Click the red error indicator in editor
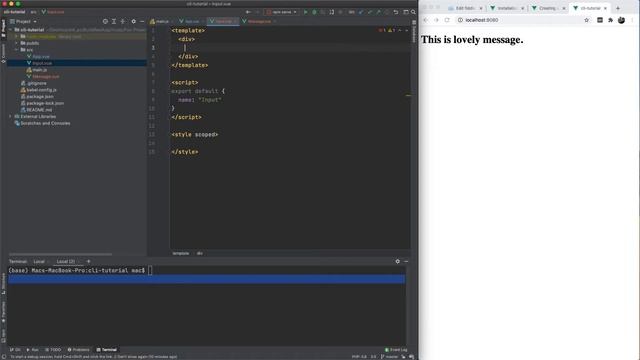 [x=382, y=30]
